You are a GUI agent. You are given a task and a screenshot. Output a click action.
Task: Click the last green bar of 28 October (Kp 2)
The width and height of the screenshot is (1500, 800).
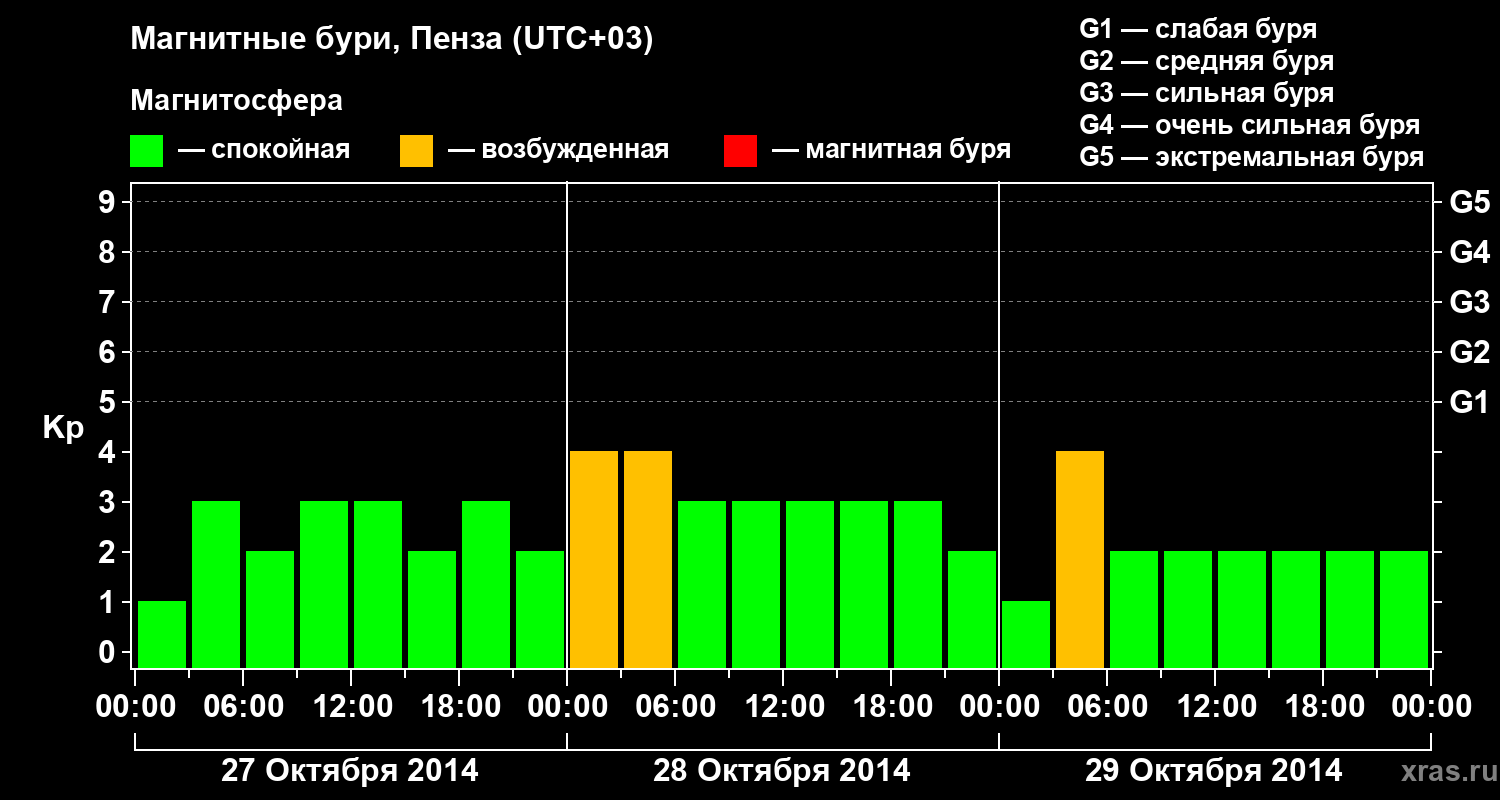pos(972,609)
